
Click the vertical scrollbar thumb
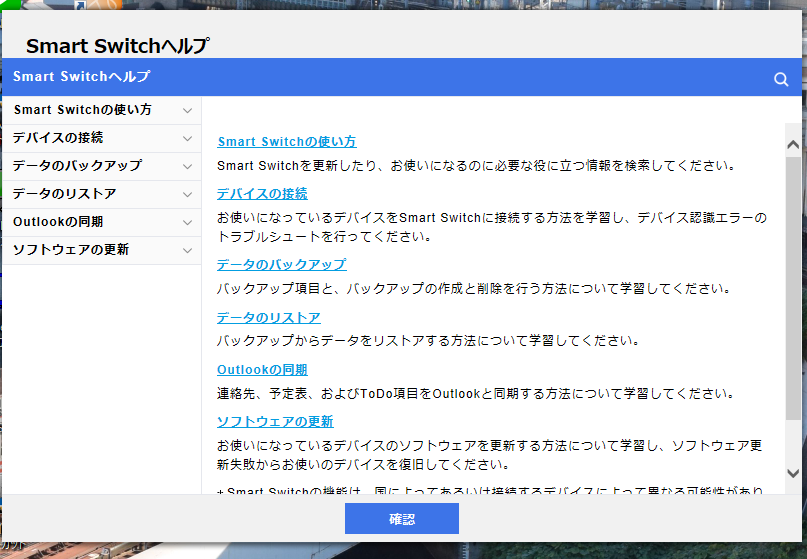(793, 288)
